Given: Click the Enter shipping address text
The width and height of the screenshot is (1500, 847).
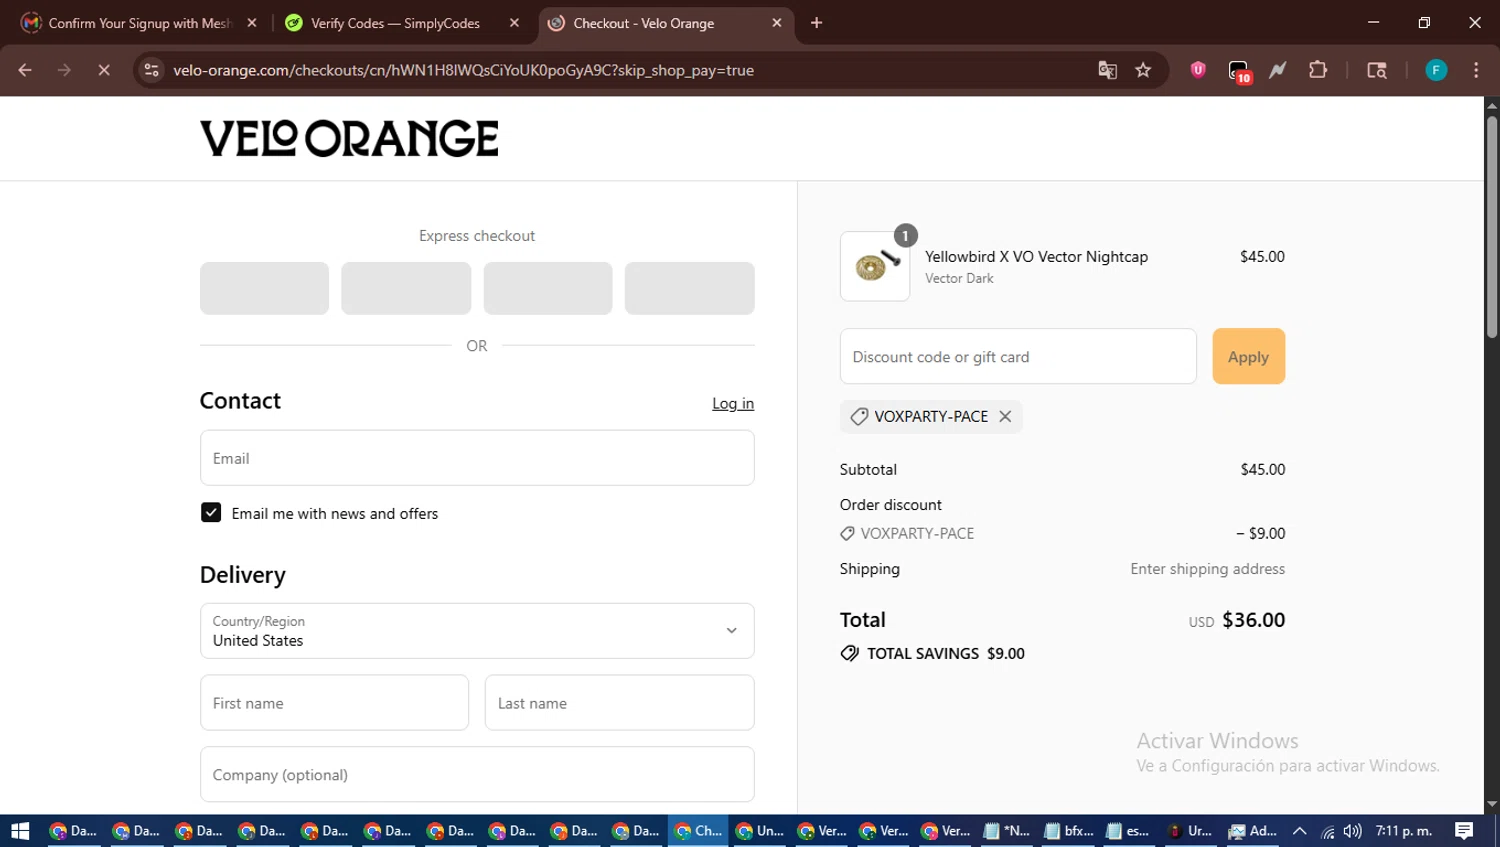Looking at the screenshot, I should [x=1207, y=568].
